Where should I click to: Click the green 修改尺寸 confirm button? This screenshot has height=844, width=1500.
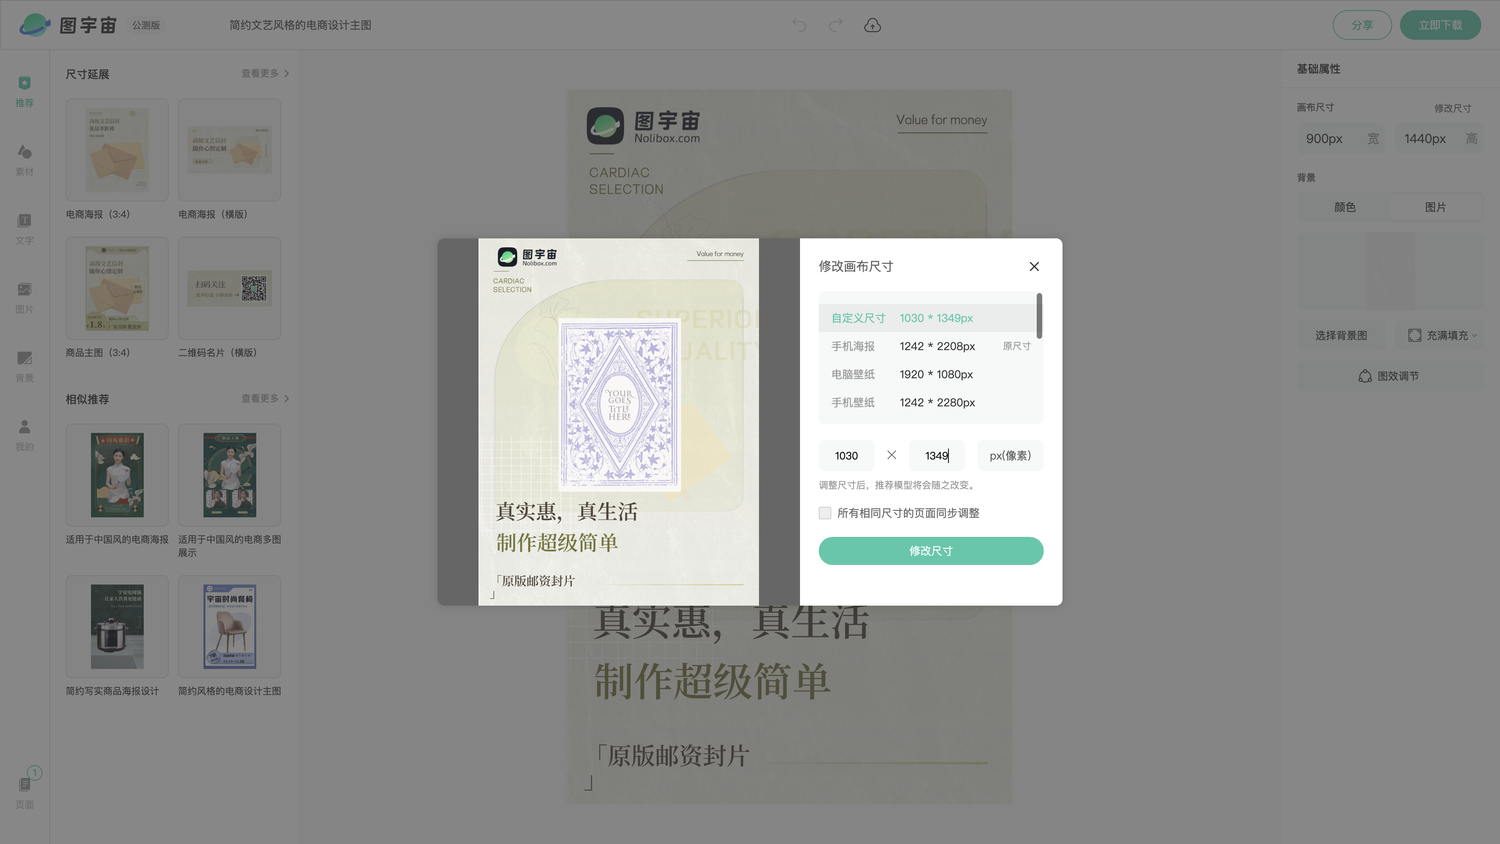[931, 551]
